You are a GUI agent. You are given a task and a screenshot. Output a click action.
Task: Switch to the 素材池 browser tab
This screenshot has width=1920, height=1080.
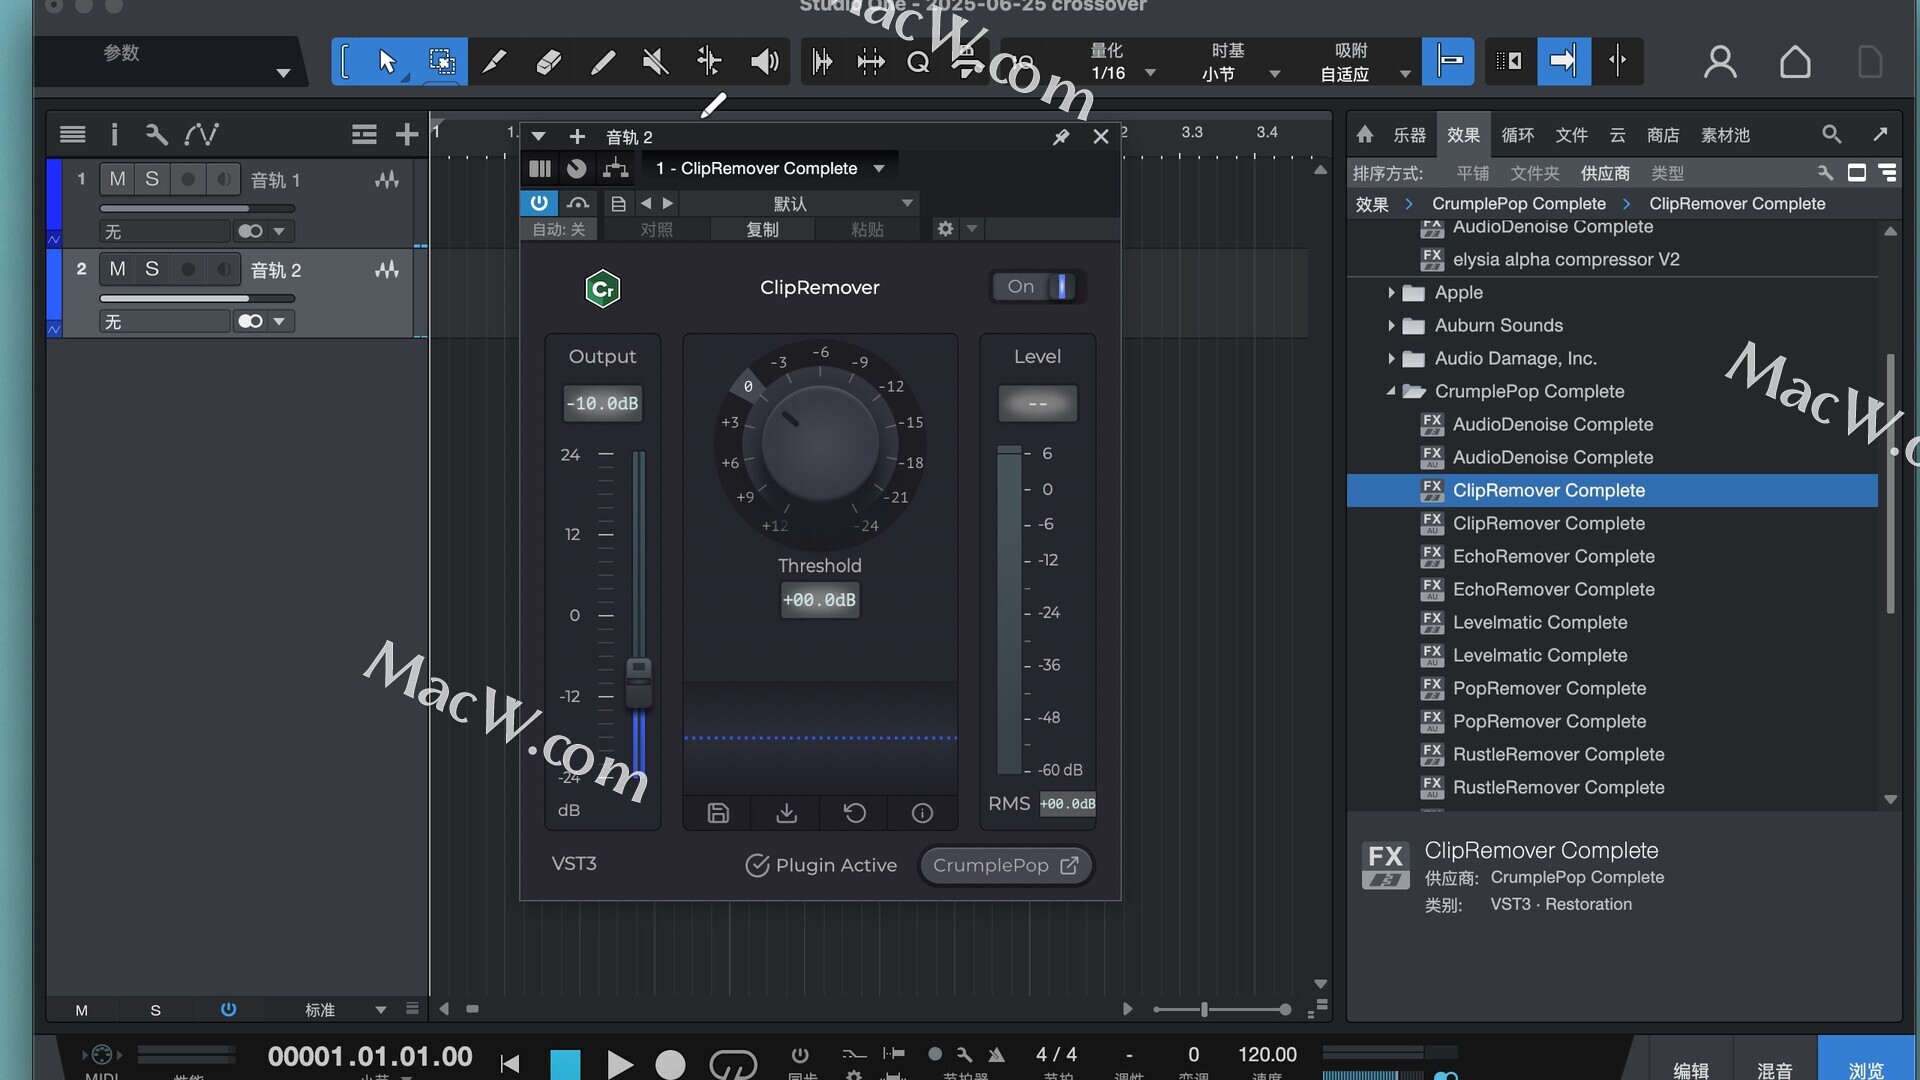click(x=1726, y=134)
